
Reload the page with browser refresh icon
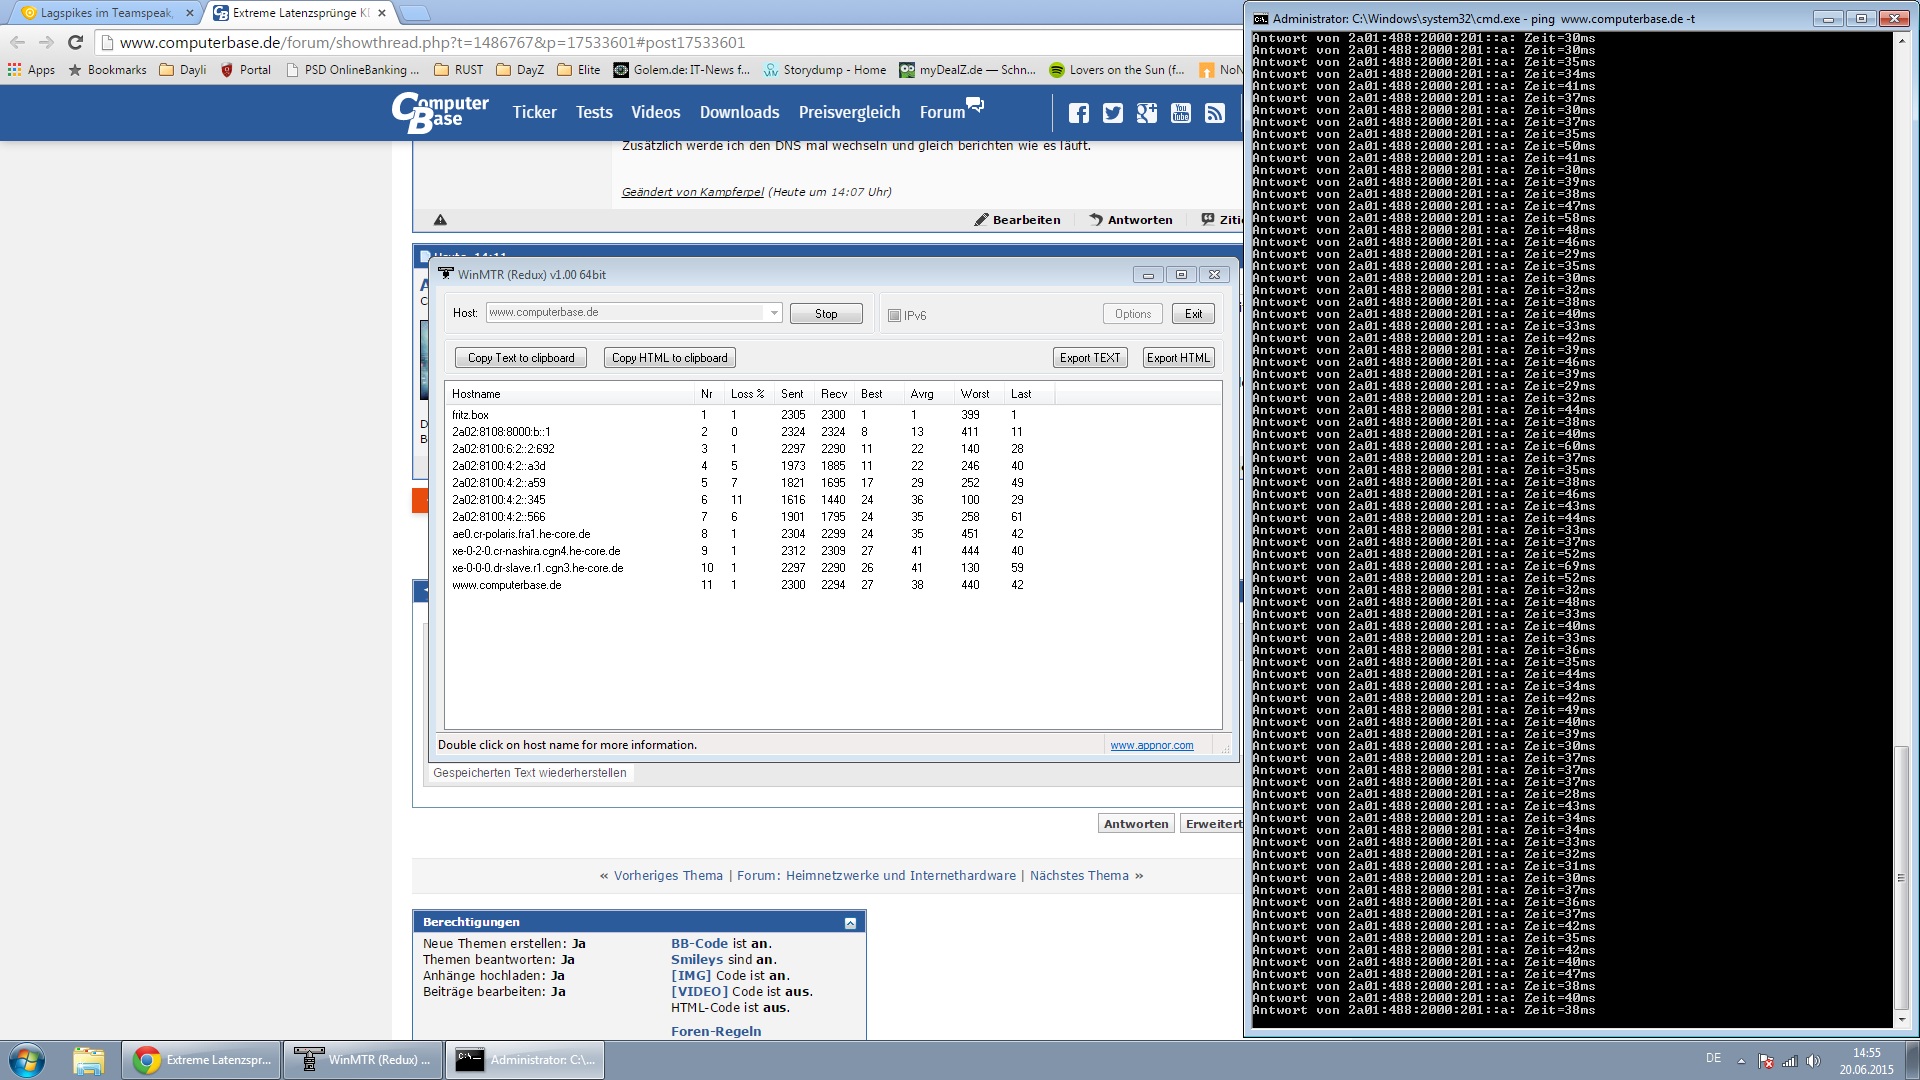click(x=75, y=42)
